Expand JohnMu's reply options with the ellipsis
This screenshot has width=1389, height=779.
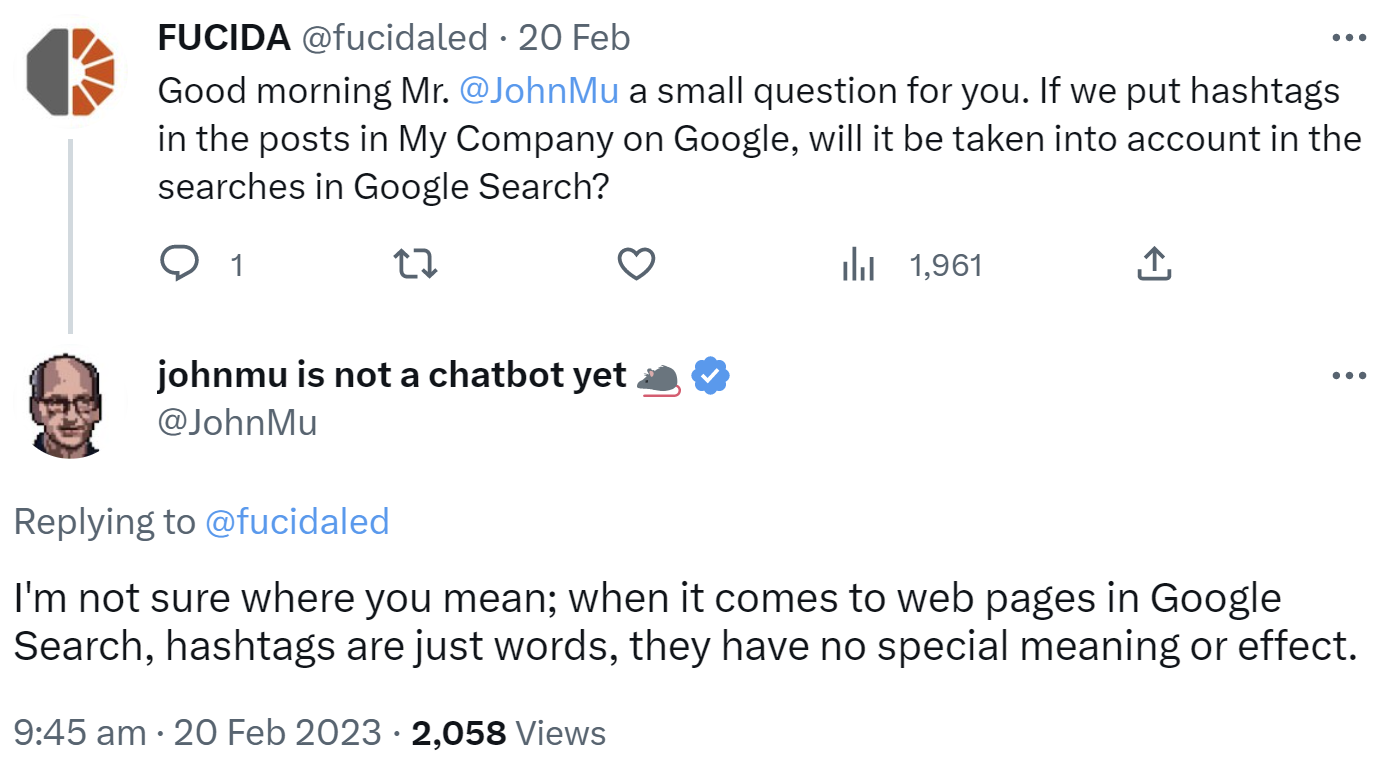(1350, 375)
